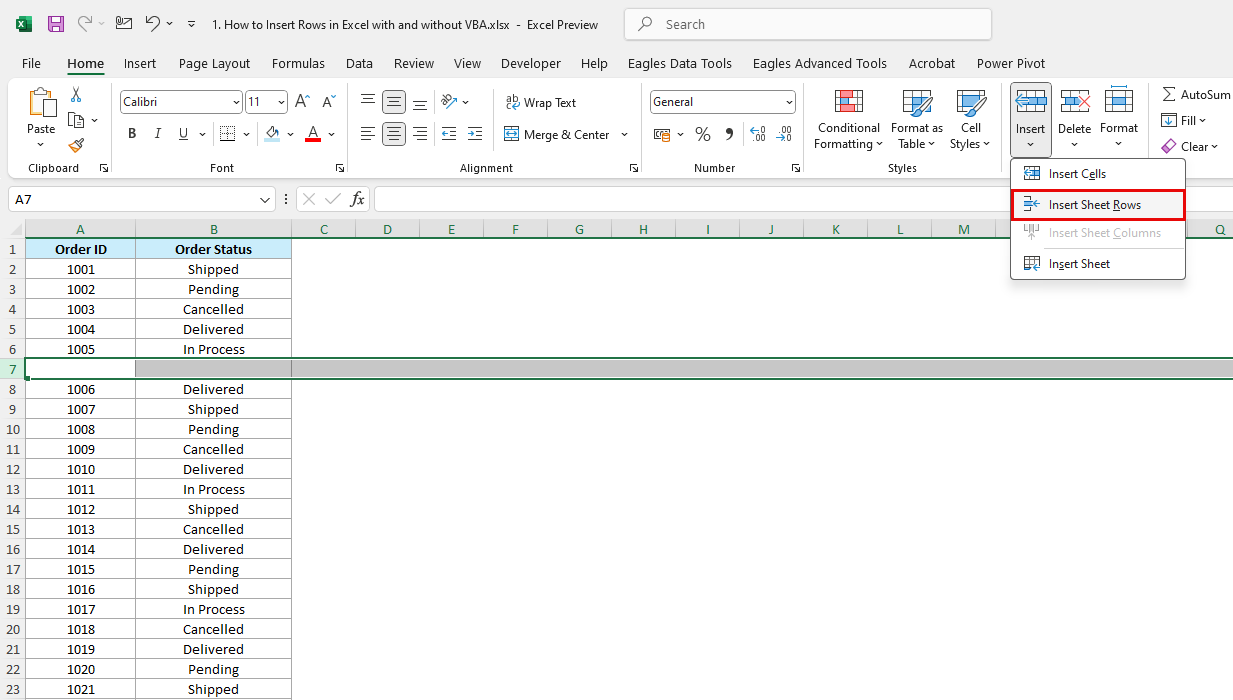Click the Bottom Align icon
Viewport: 1233px width, 700px height.
(420, 102)
